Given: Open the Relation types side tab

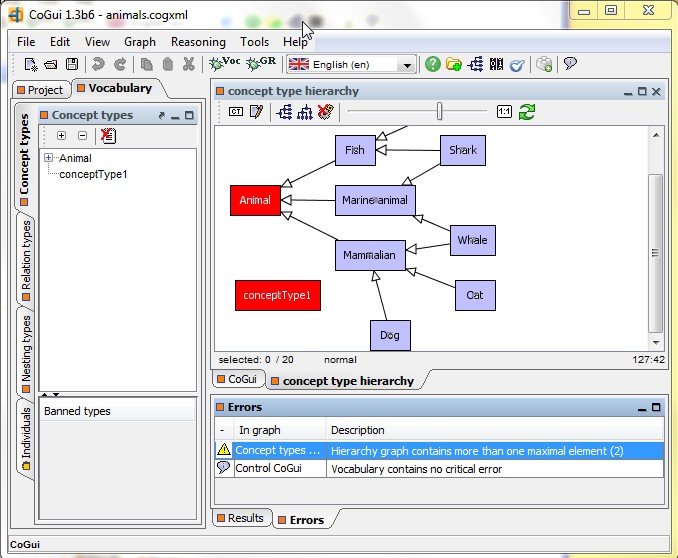Looking at the screenshot, I should [26, 259].
